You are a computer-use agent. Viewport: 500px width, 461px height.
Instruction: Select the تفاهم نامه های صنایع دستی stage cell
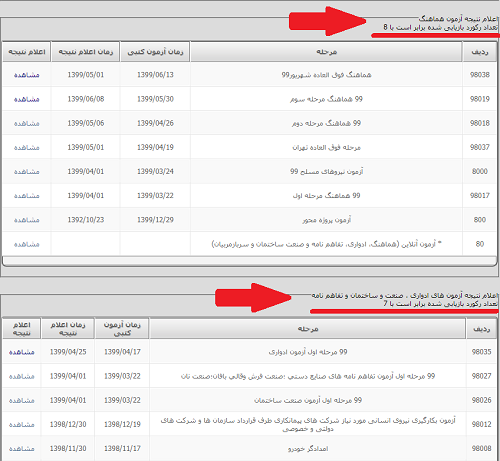point(308,376)
